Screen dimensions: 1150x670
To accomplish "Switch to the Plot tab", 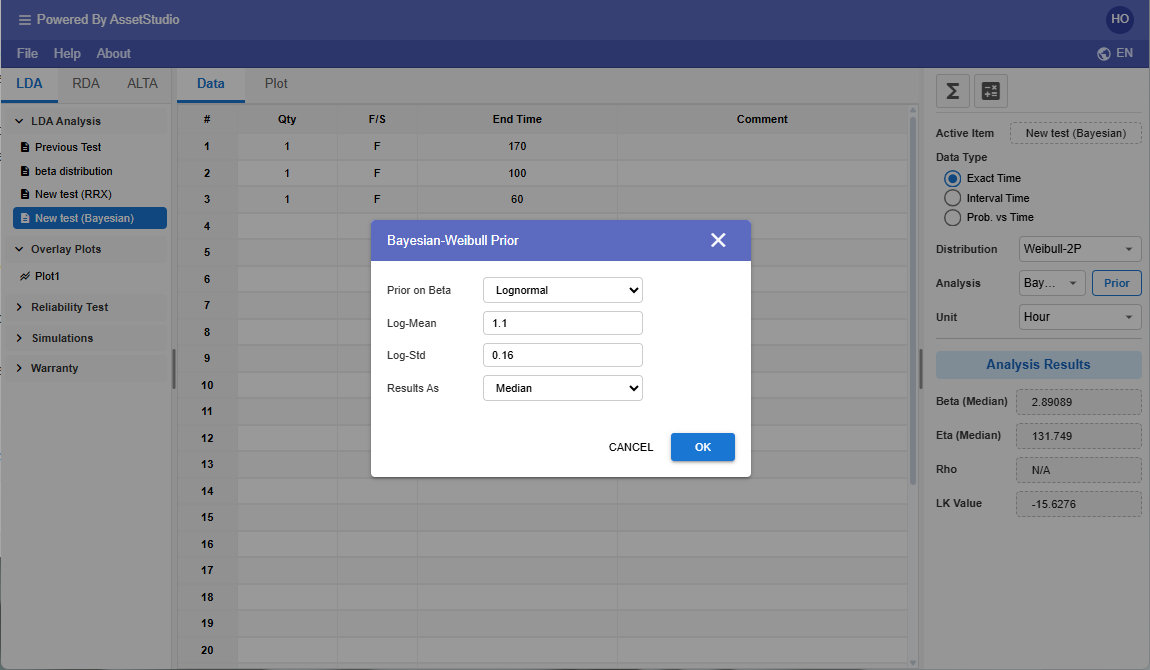I will click(x=276, y=84).
